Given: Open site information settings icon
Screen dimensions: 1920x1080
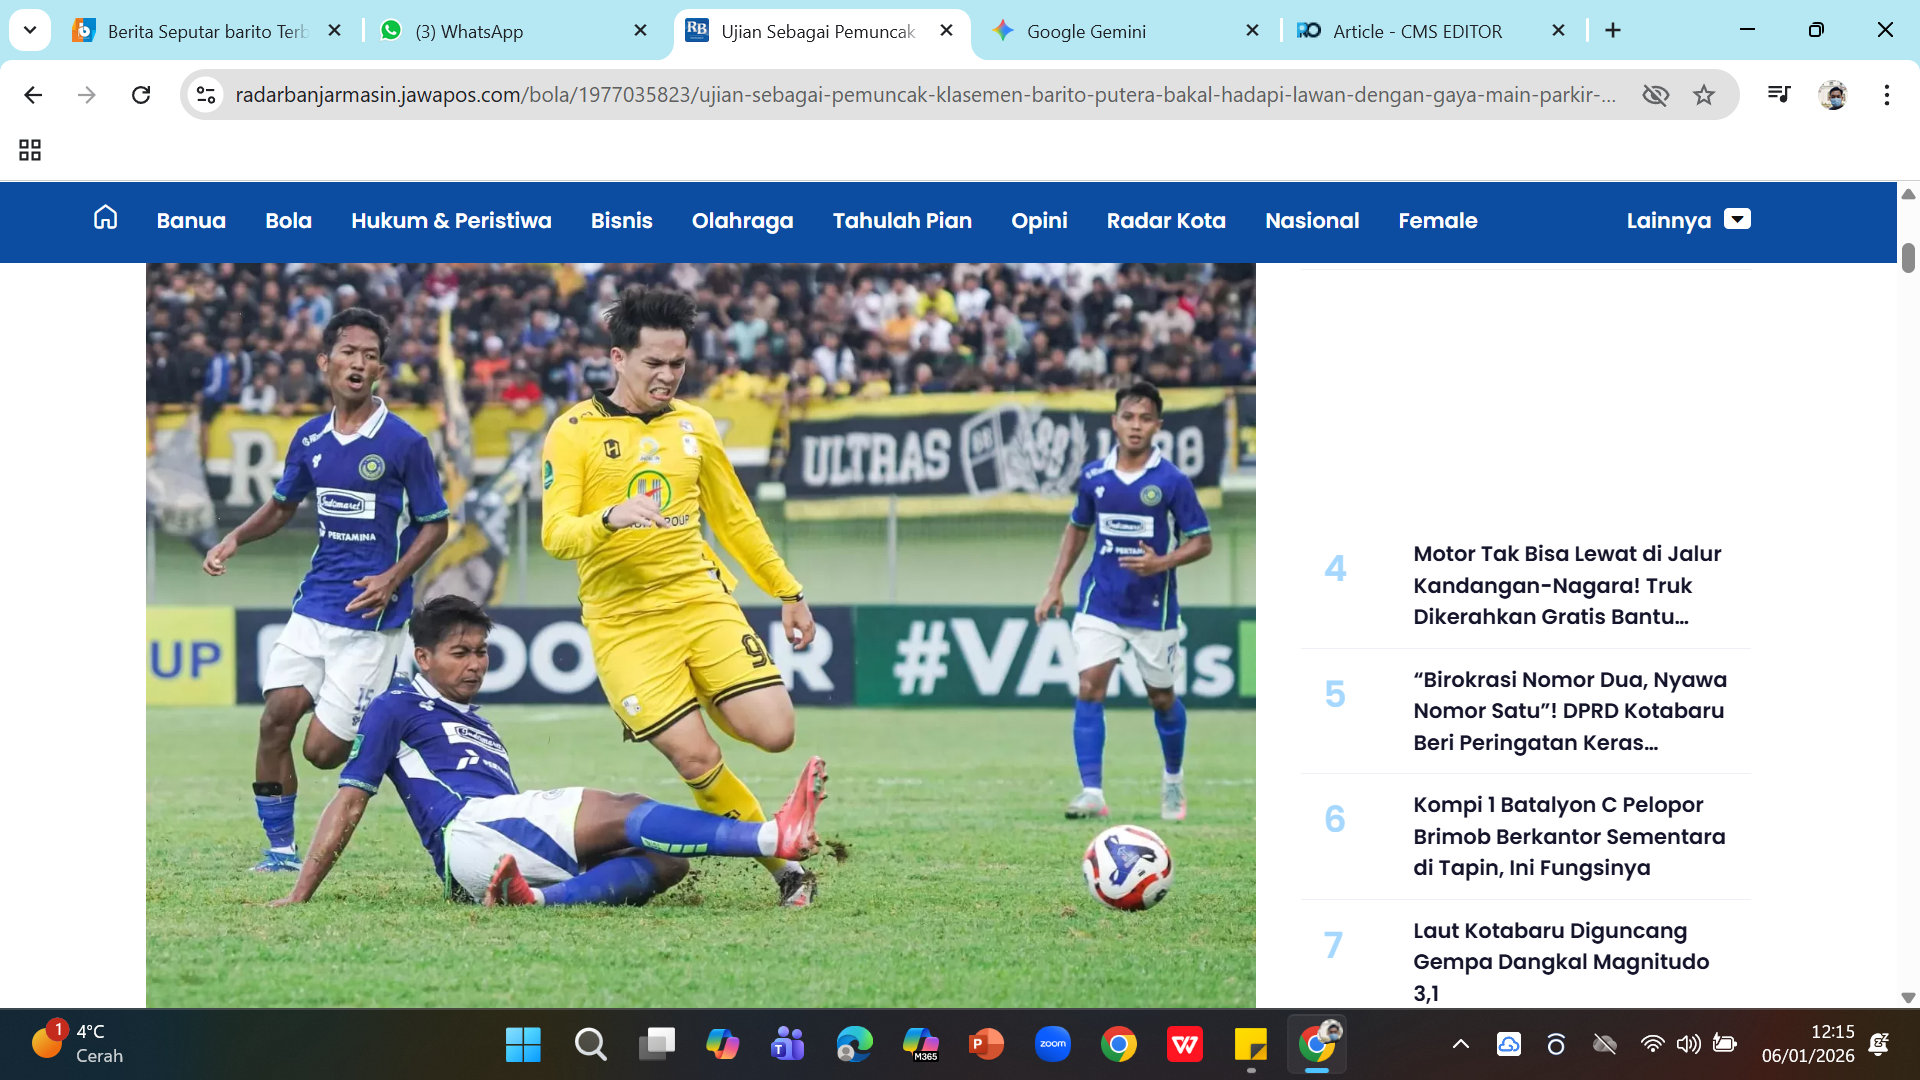Looking at the screenshot, I should pyautogui.click(x=206, y=95).
